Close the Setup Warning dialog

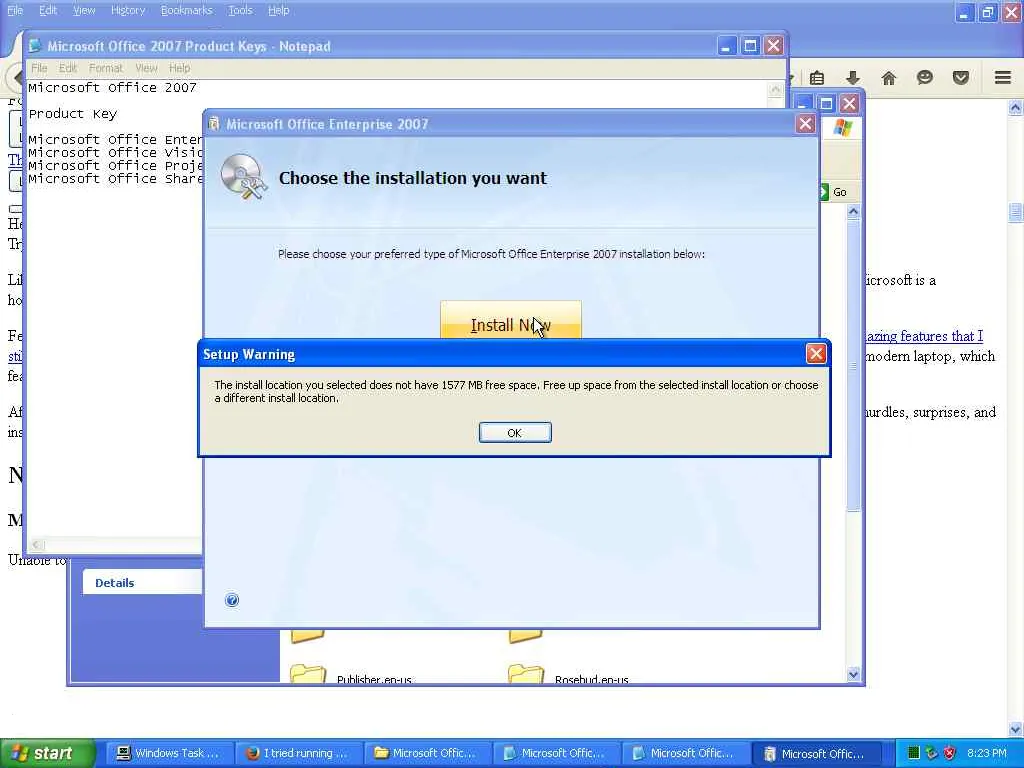(816, 354)
